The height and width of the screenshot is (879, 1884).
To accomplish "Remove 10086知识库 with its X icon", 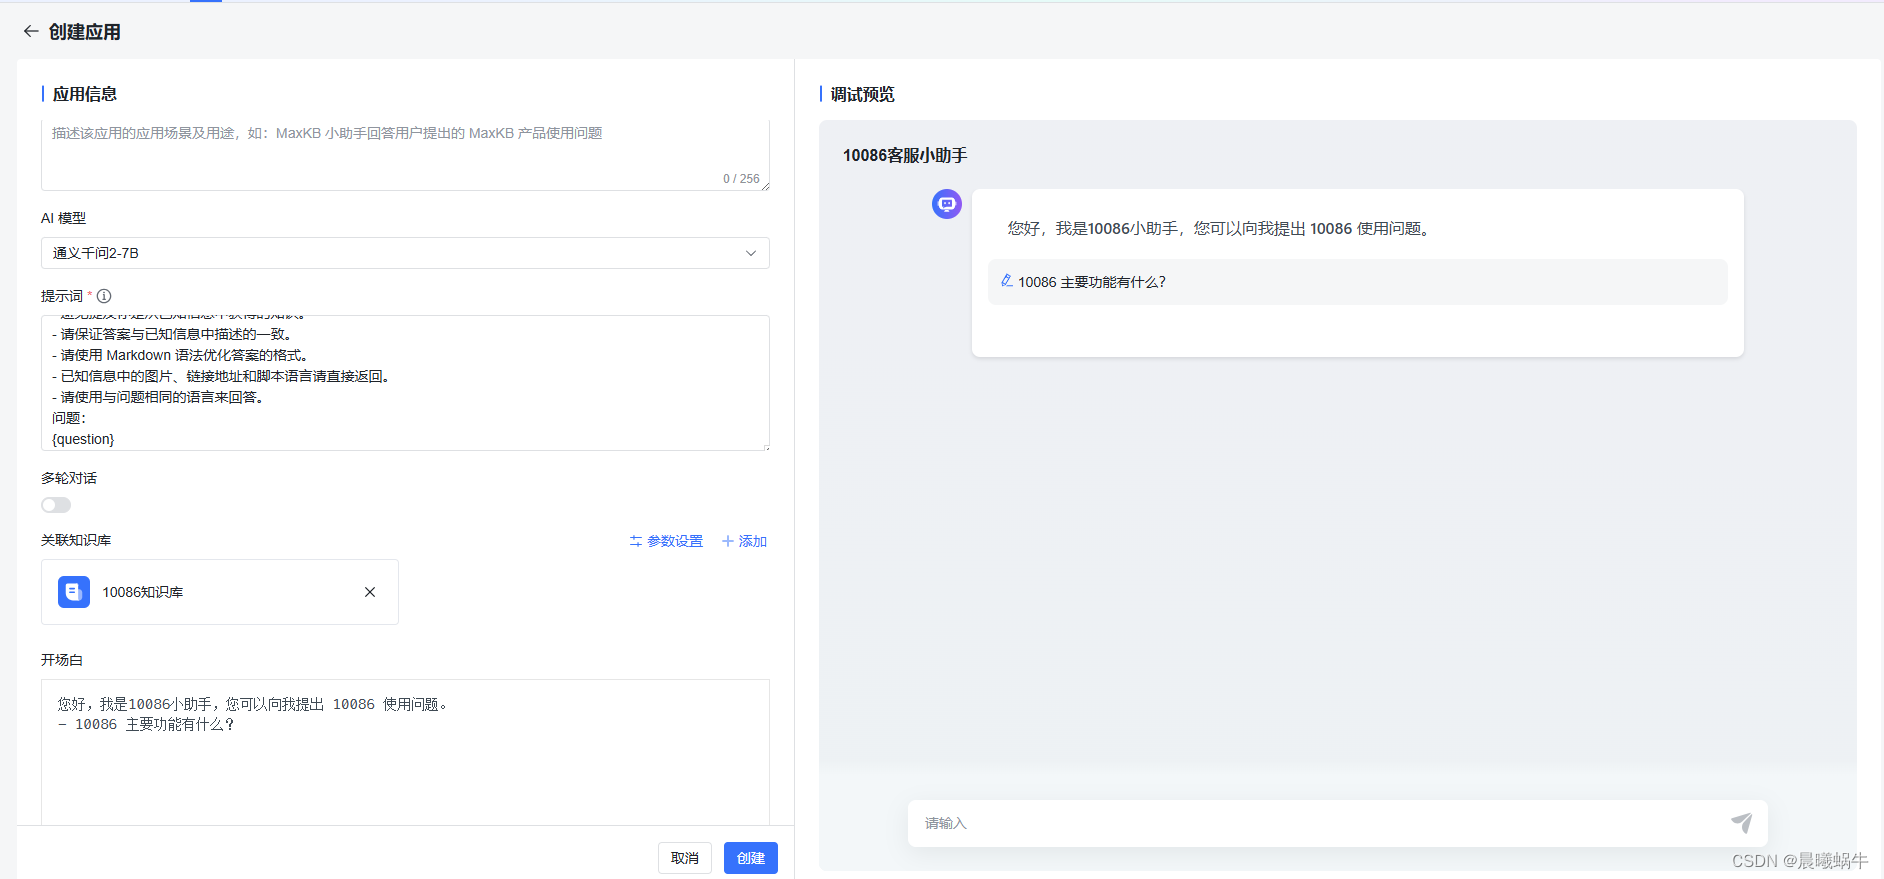I will [370, 592].
